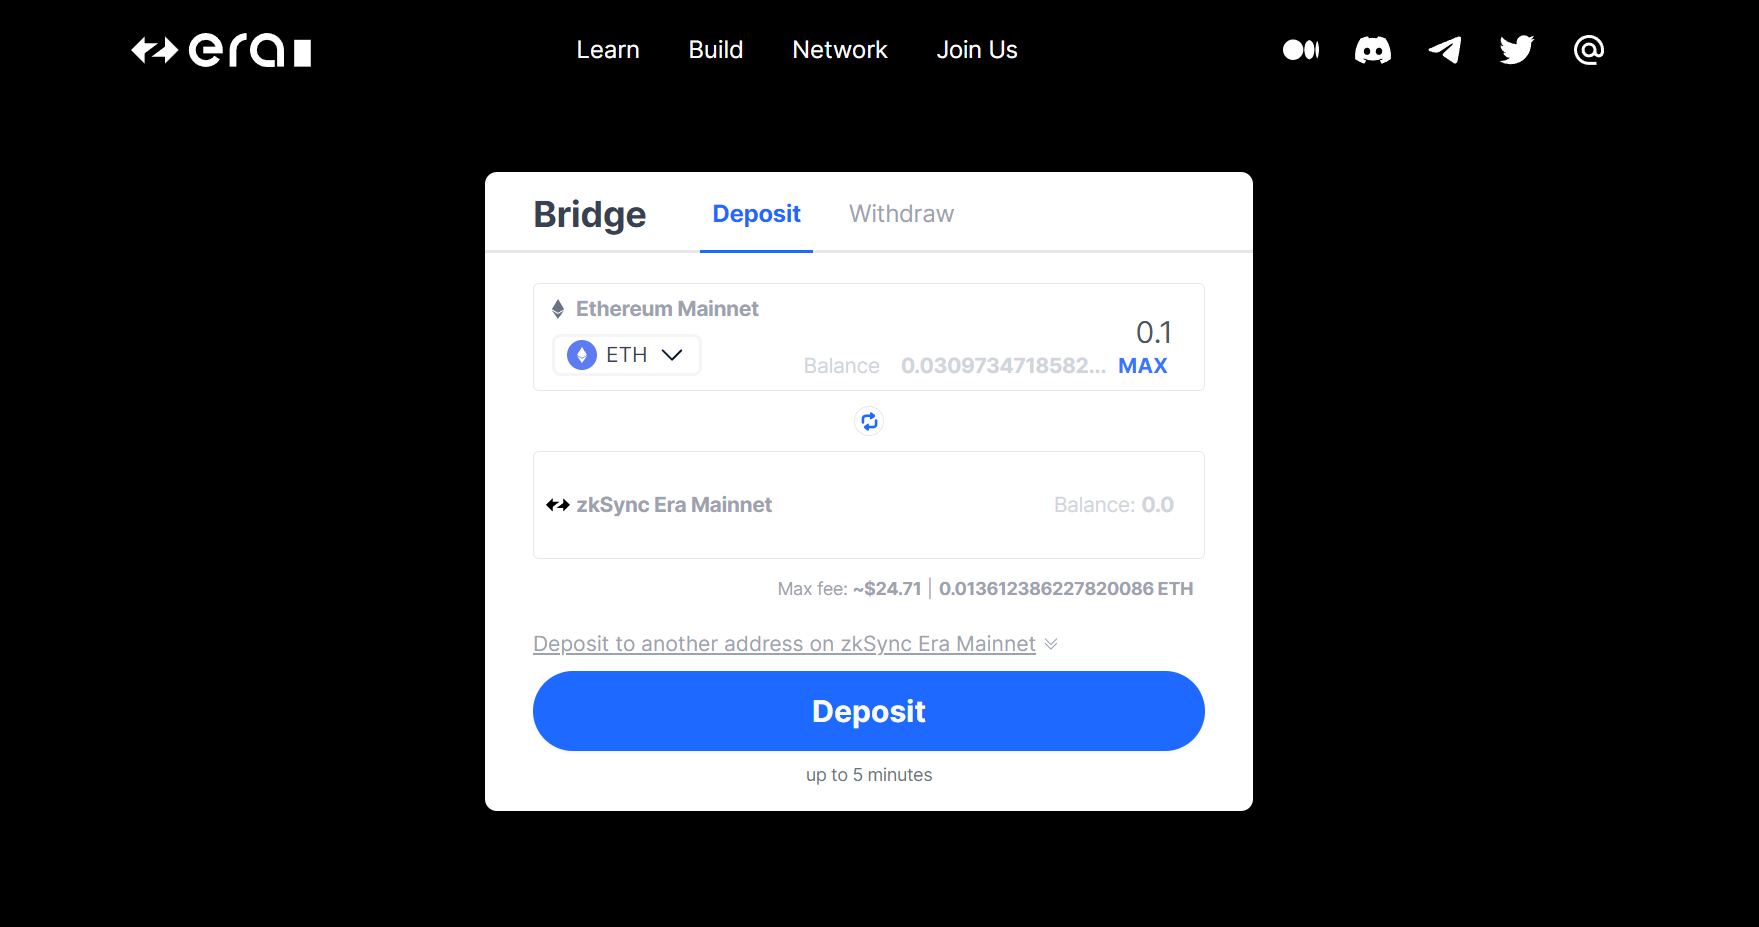Click the zkSync Era Mainnet arrows icon
This screenshot has width=1759, height=927.
pyautogui.click(x=558, y=505)
